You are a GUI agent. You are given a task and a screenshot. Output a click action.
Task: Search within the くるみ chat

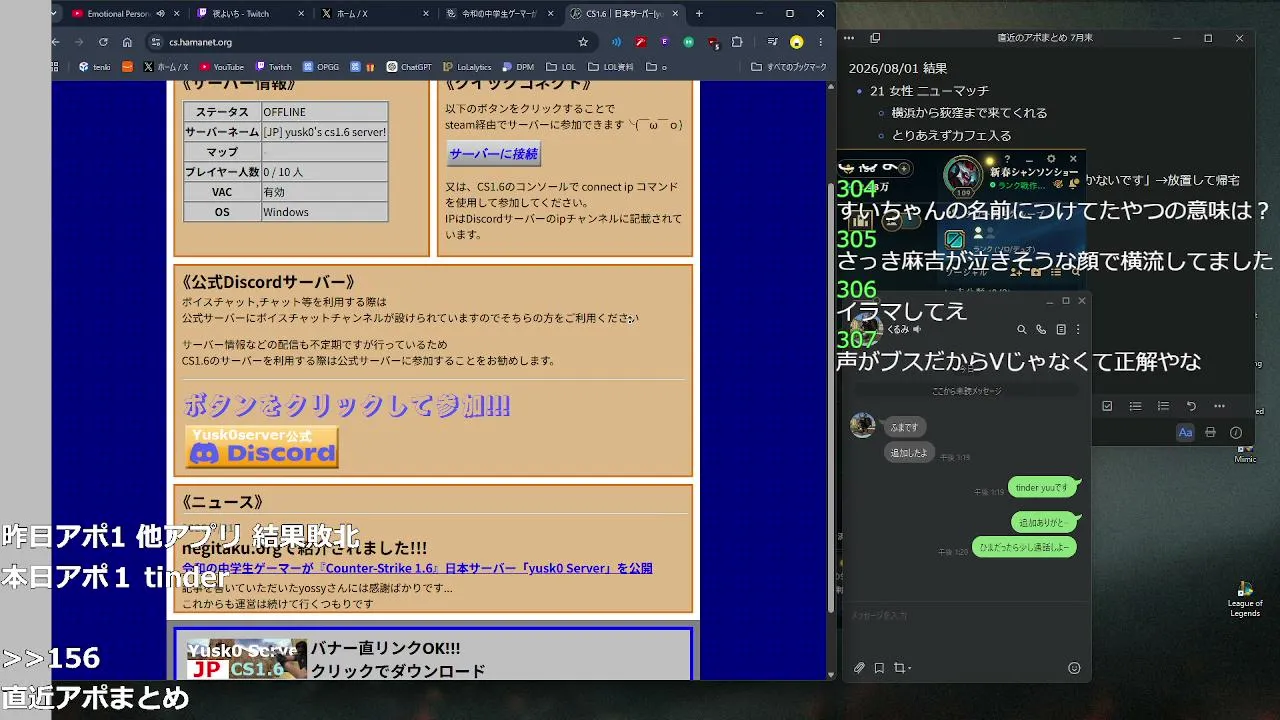point(1021,329)
